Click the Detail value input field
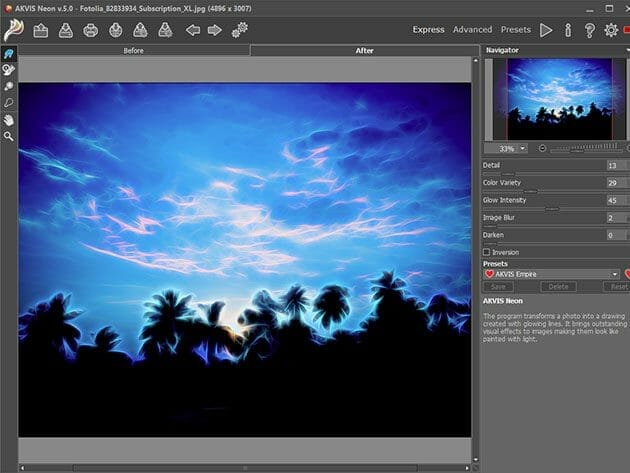This screenshot has height=473, width=630. [615, 165]
